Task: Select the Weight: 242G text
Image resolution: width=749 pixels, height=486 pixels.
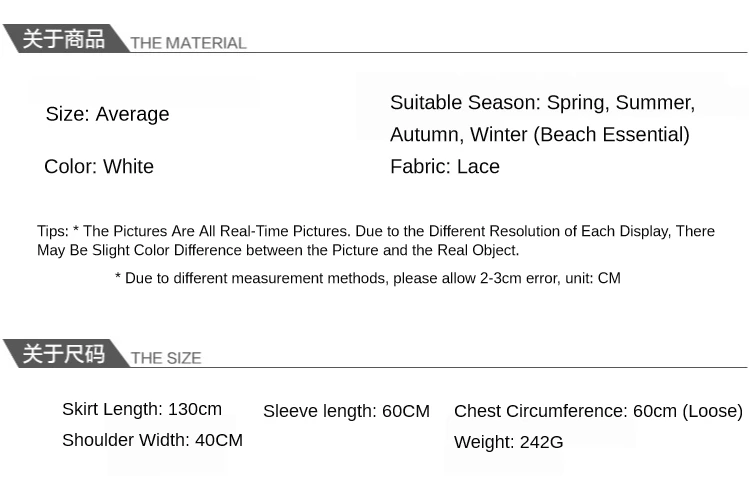Action: (508, 442)
